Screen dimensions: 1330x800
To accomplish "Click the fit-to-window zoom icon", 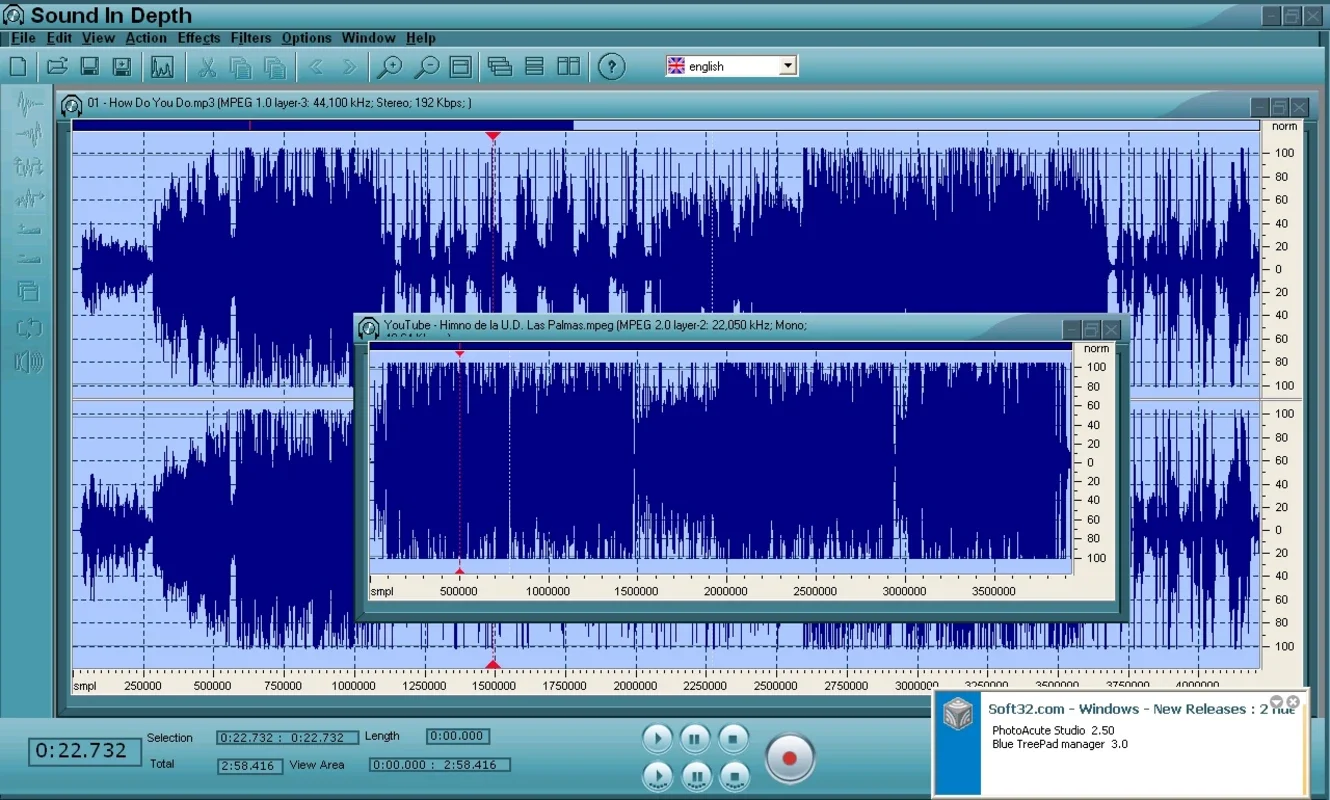I will pos(460,67).
